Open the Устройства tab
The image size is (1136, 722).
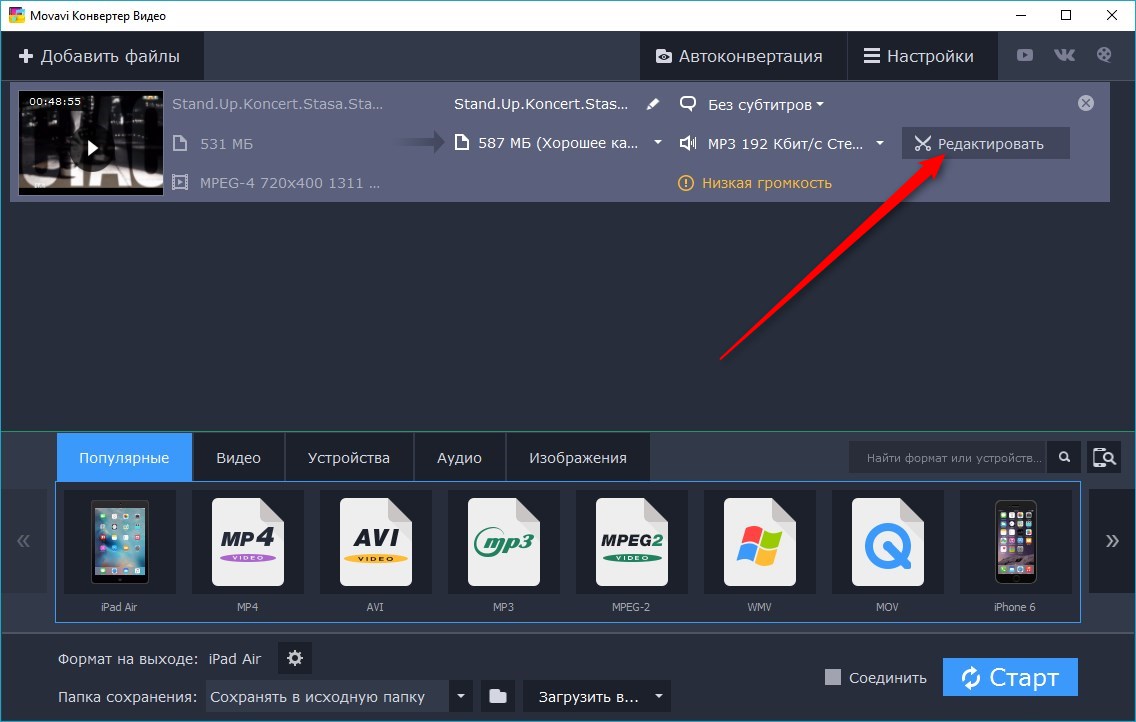coord(348,458)
